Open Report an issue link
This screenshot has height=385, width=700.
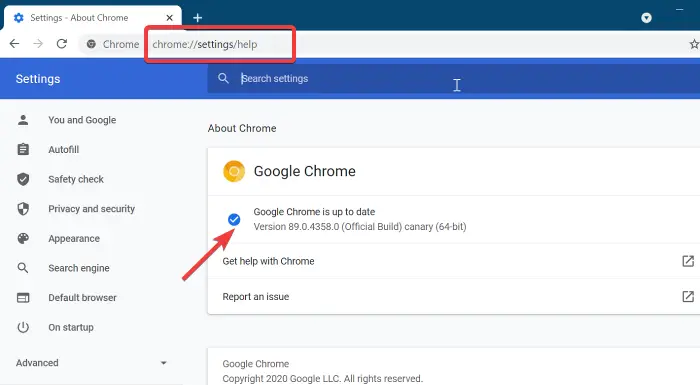coord(256,297)
